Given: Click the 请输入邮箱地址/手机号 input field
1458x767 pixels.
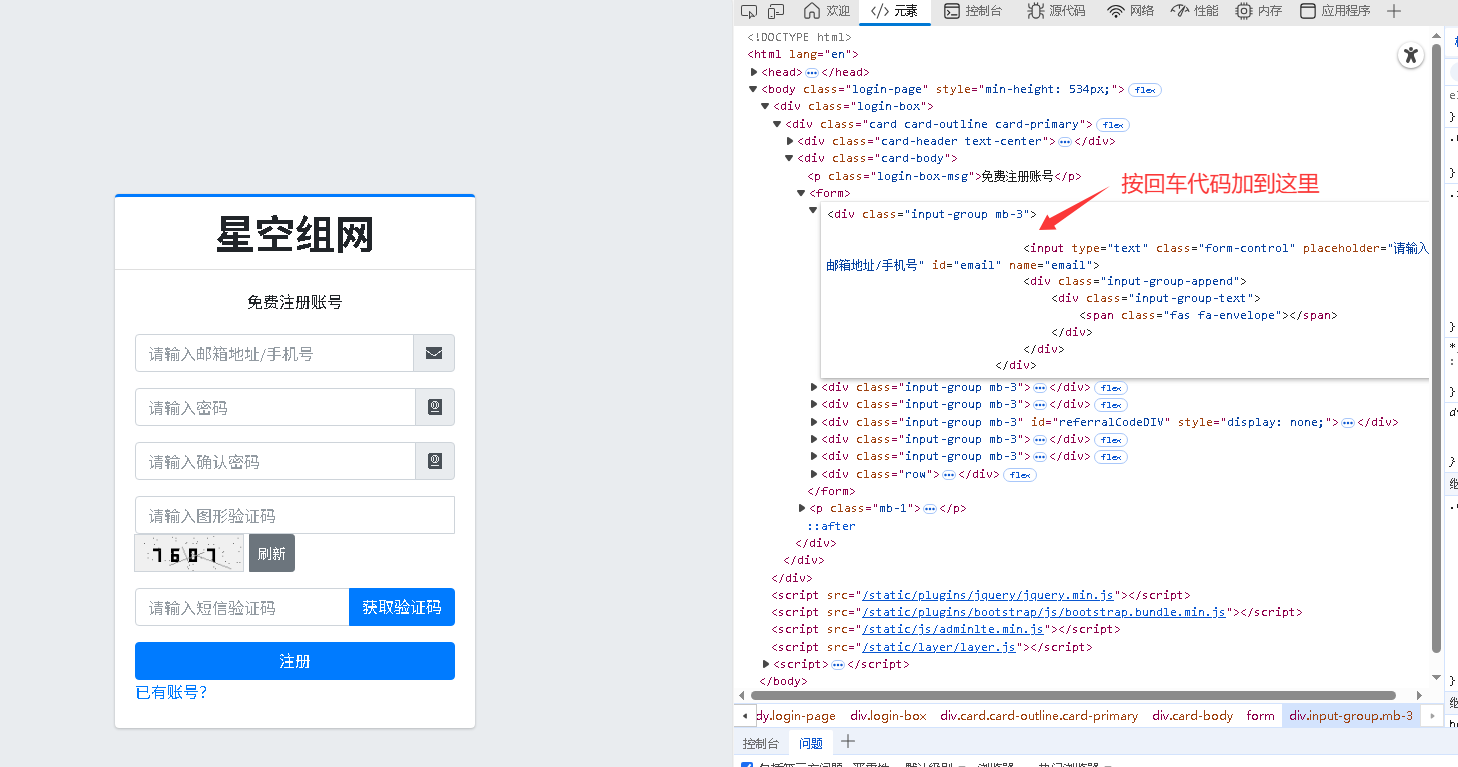Looking at the screenshot, I should [x=274, y=353].
